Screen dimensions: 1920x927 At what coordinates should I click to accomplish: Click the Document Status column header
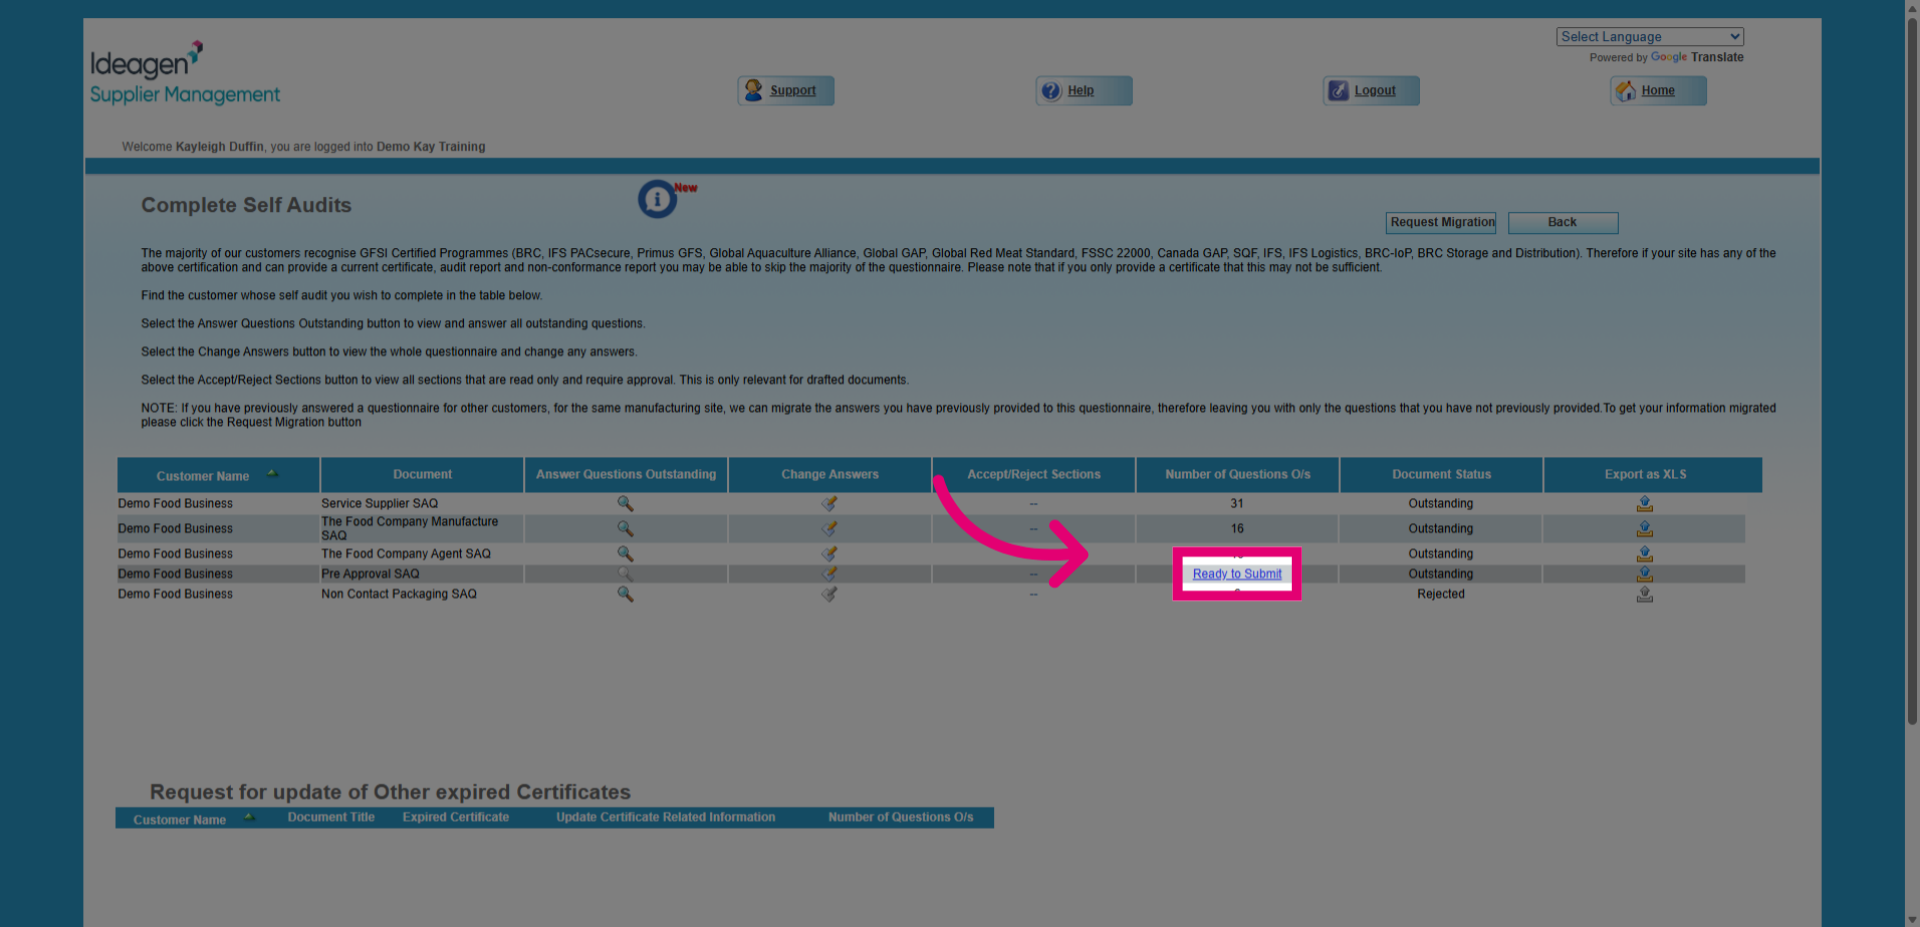[1442, 475]
